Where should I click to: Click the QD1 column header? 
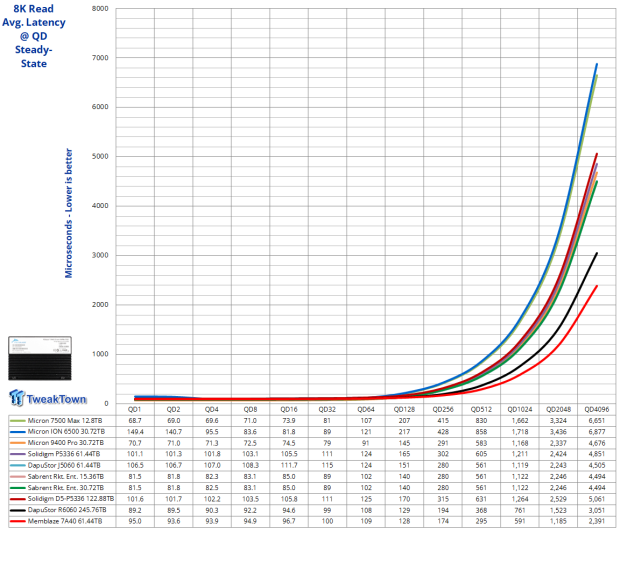[134, 409]
